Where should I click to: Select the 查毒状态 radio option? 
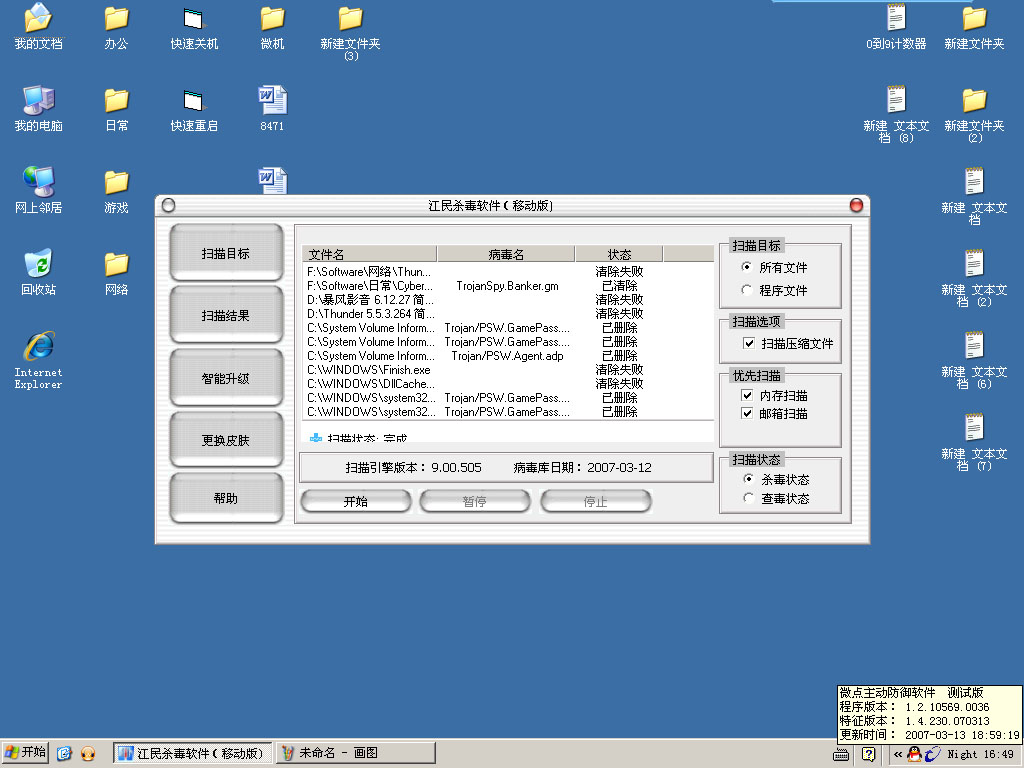tap(748, 498)
